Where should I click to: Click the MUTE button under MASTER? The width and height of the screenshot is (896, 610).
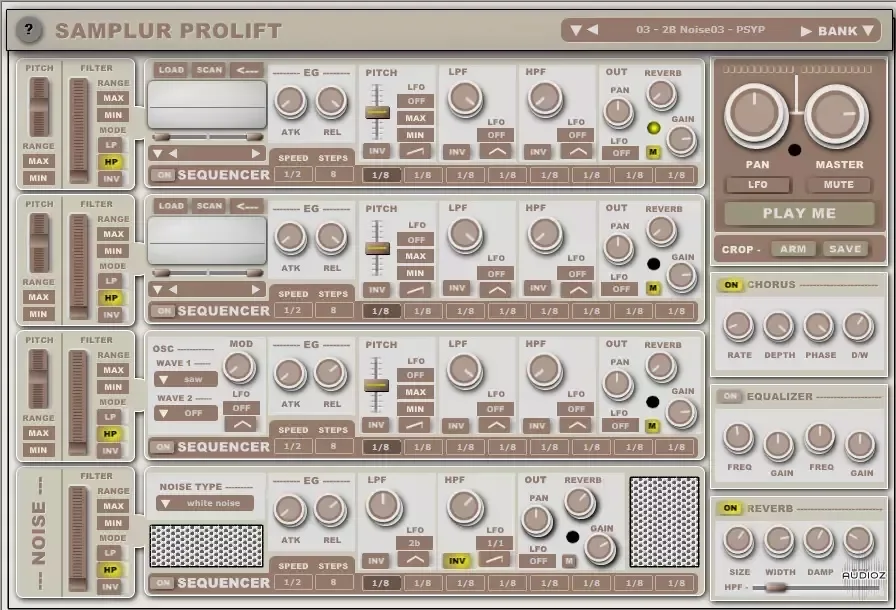tap(839, 185)
